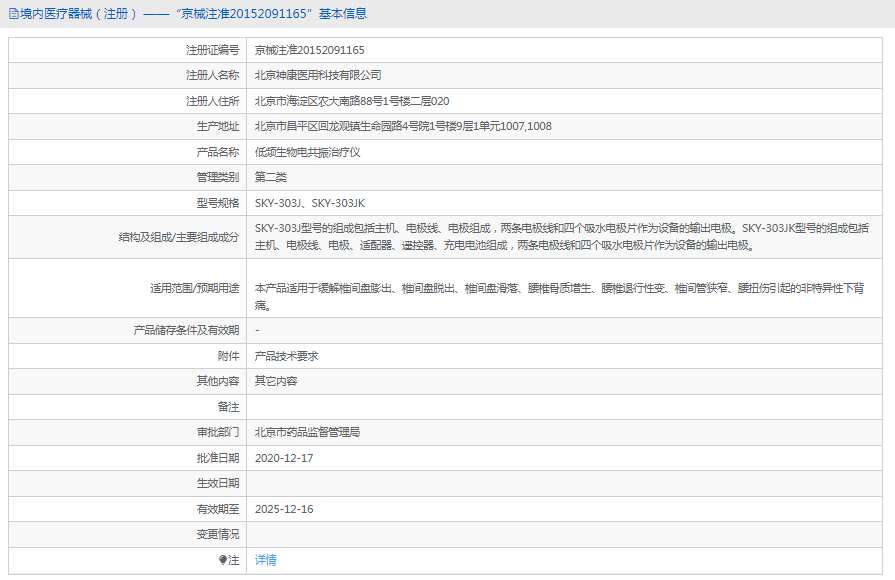The width and height of the screenshot is (895, 580).
Task: Select approval department 北京市药品监督管理局
Action: 308,433
